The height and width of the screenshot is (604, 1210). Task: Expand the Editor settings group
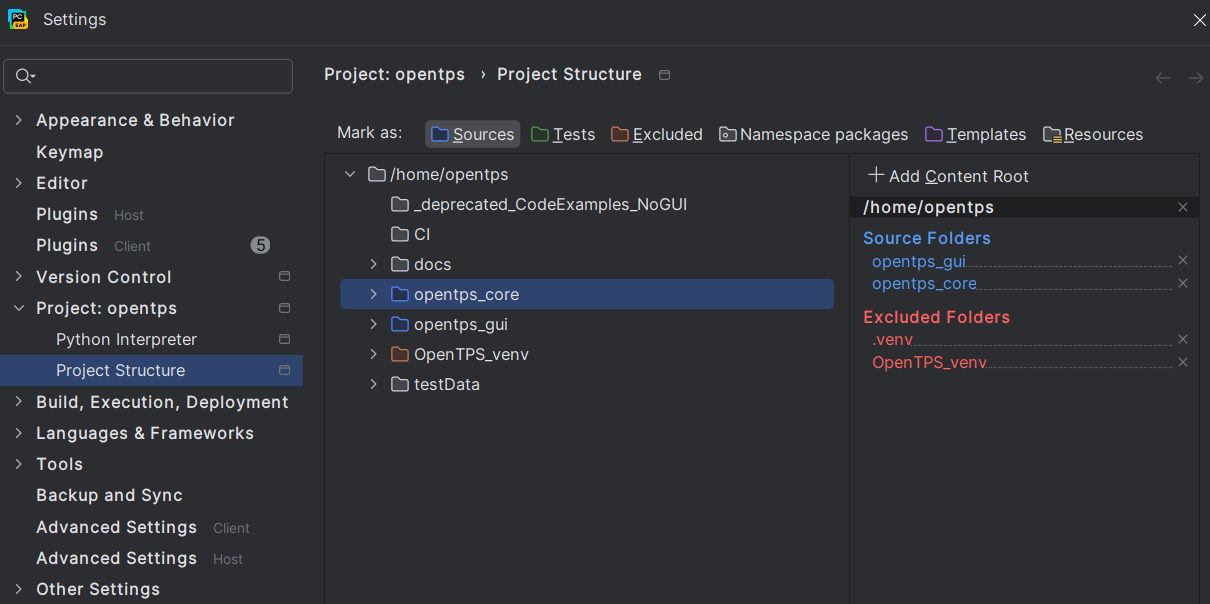[x=19, y=183]
